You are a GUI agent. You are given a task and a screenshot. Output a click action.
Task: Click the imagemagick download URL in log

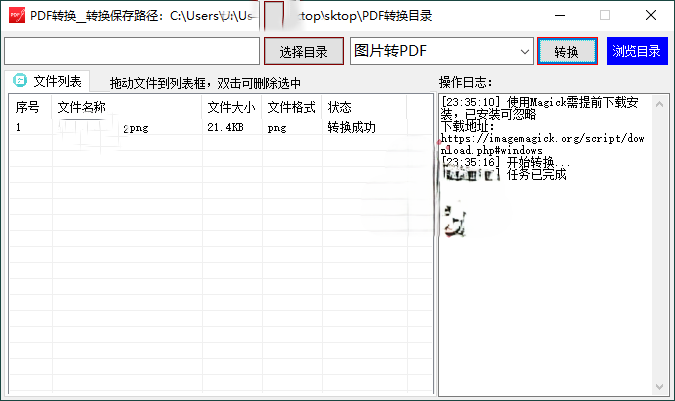click(542, 145)
